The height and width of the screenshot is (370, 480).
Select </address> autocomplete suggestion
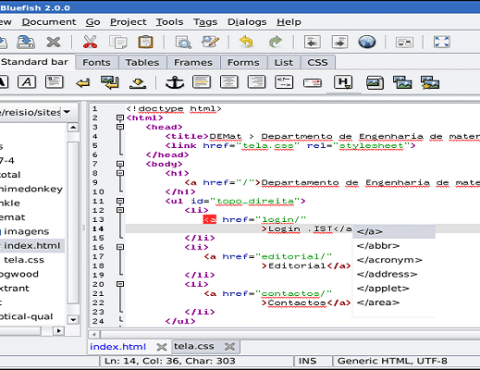tap(394, 274)
